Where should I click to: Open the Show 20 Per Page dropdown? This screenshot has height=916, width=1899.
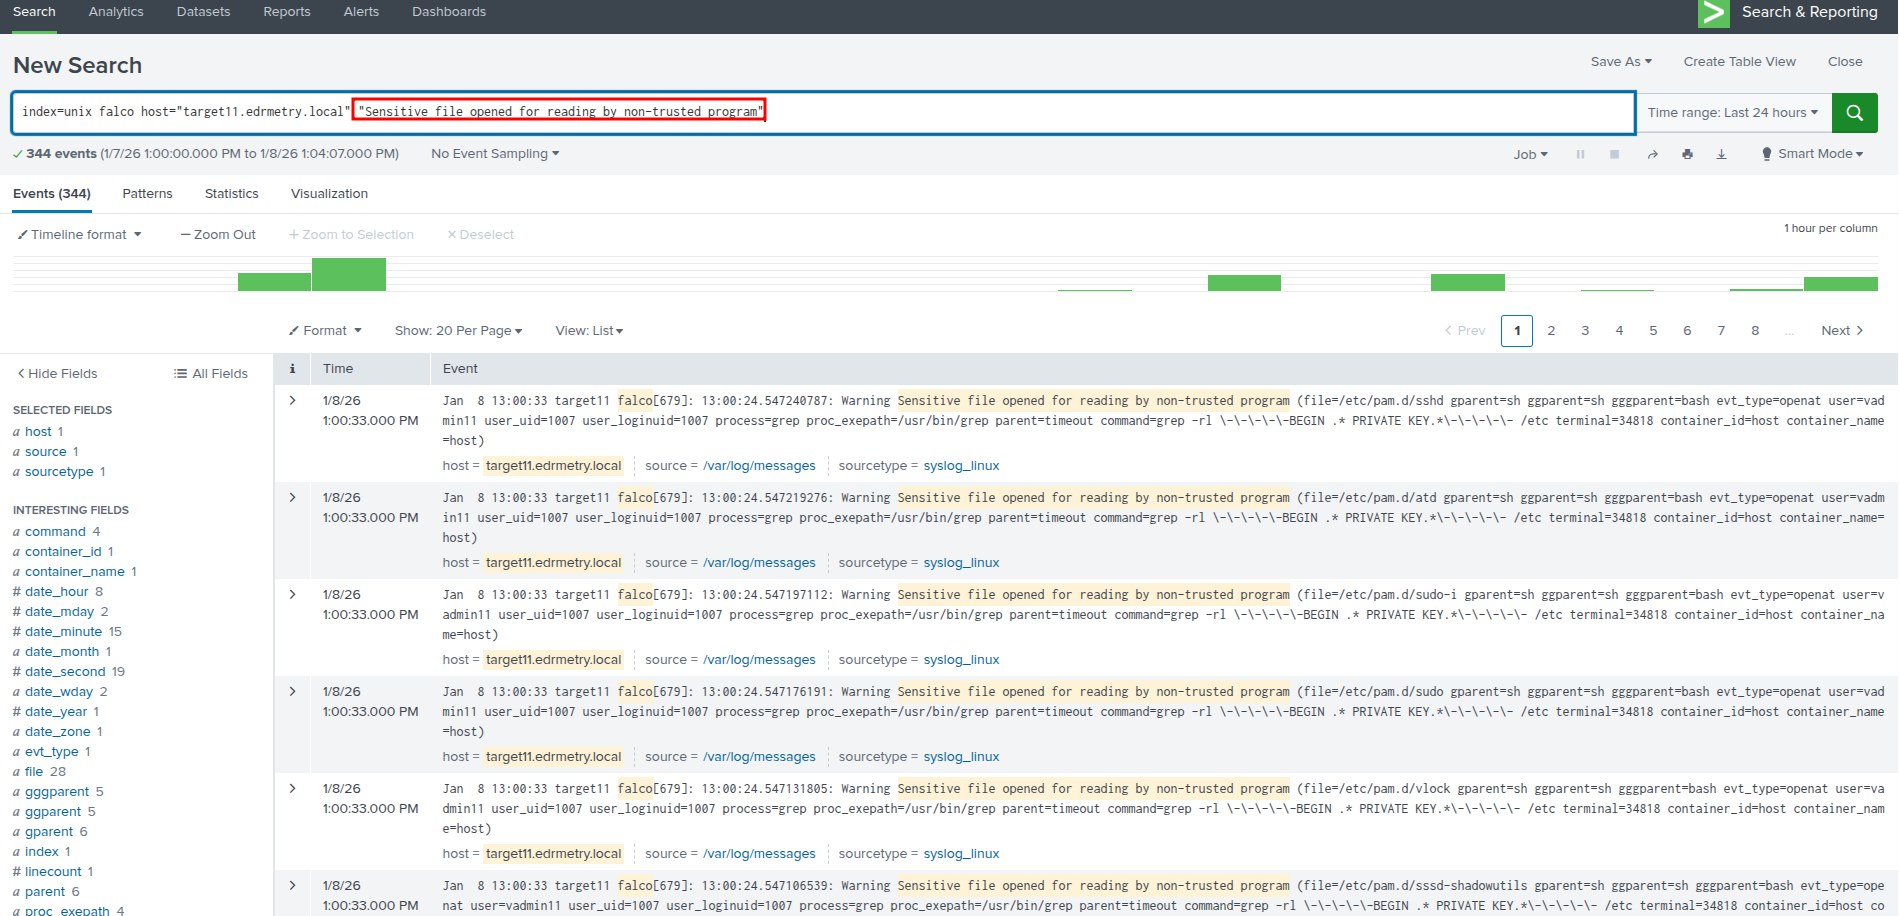pyautogui.click(x=458, y=331)
